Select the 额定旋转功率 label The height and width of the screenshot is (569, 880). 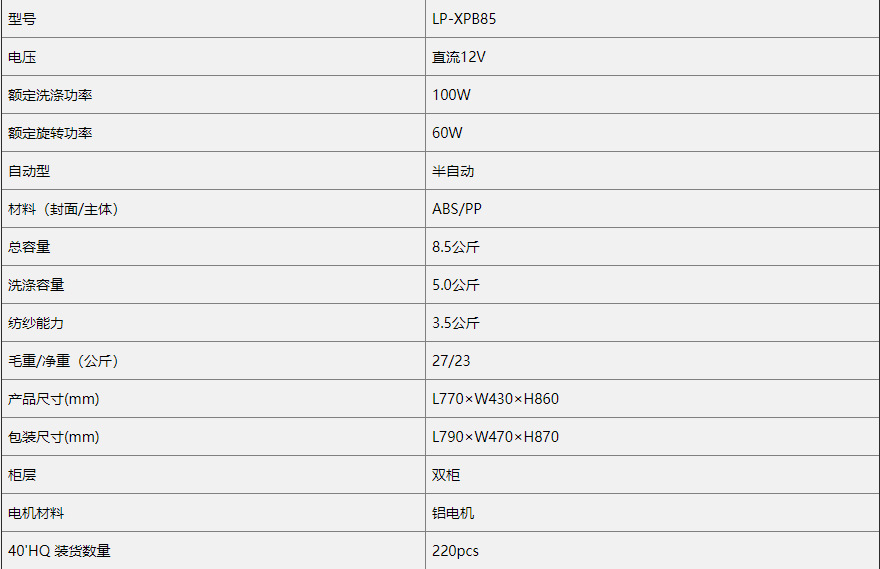50,133
